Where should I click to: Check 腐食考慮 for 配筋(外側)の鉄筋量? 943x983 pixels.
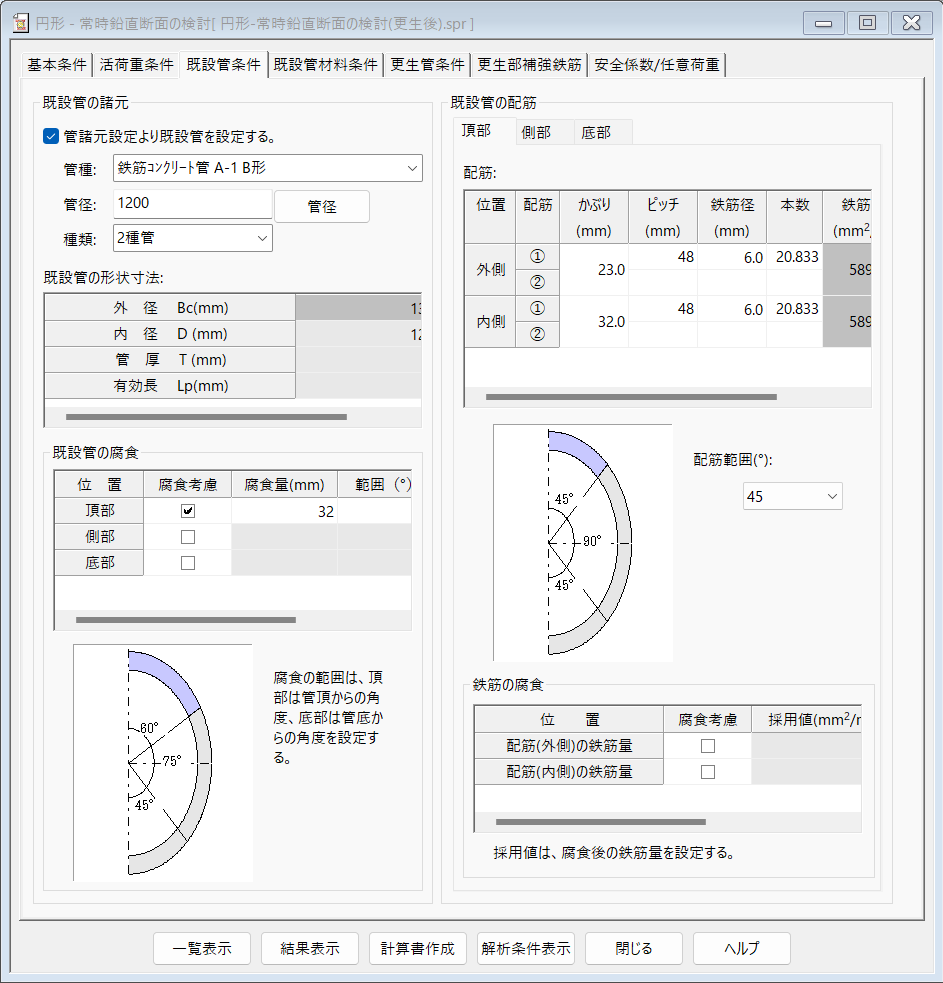pos(708,746)
